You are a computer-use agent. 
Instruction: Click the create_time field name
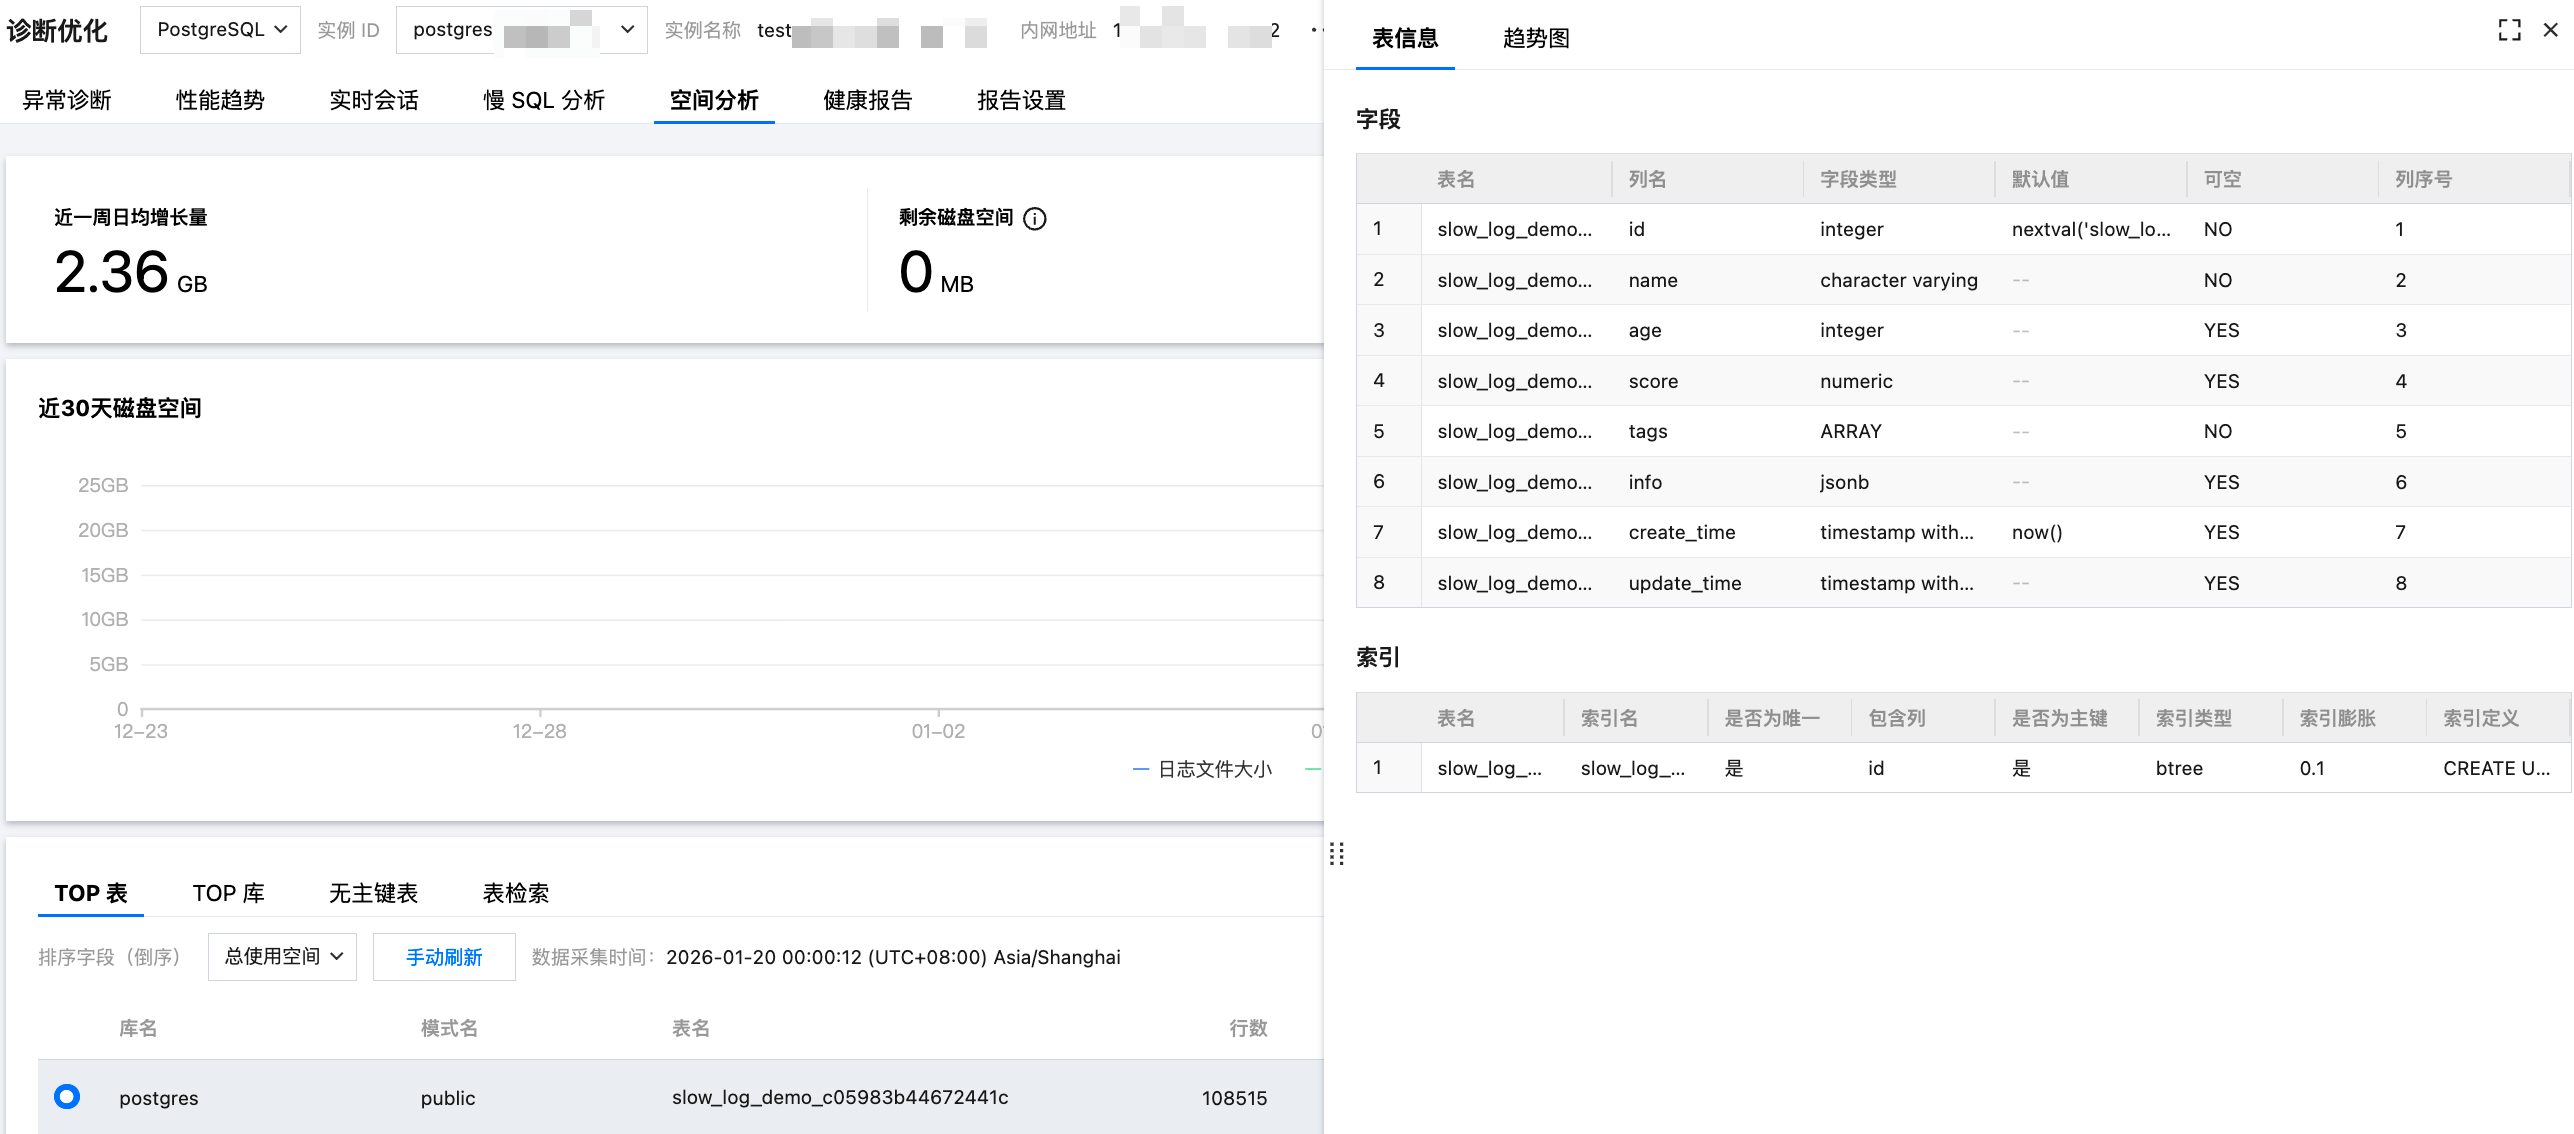[x=1682, y=532]
